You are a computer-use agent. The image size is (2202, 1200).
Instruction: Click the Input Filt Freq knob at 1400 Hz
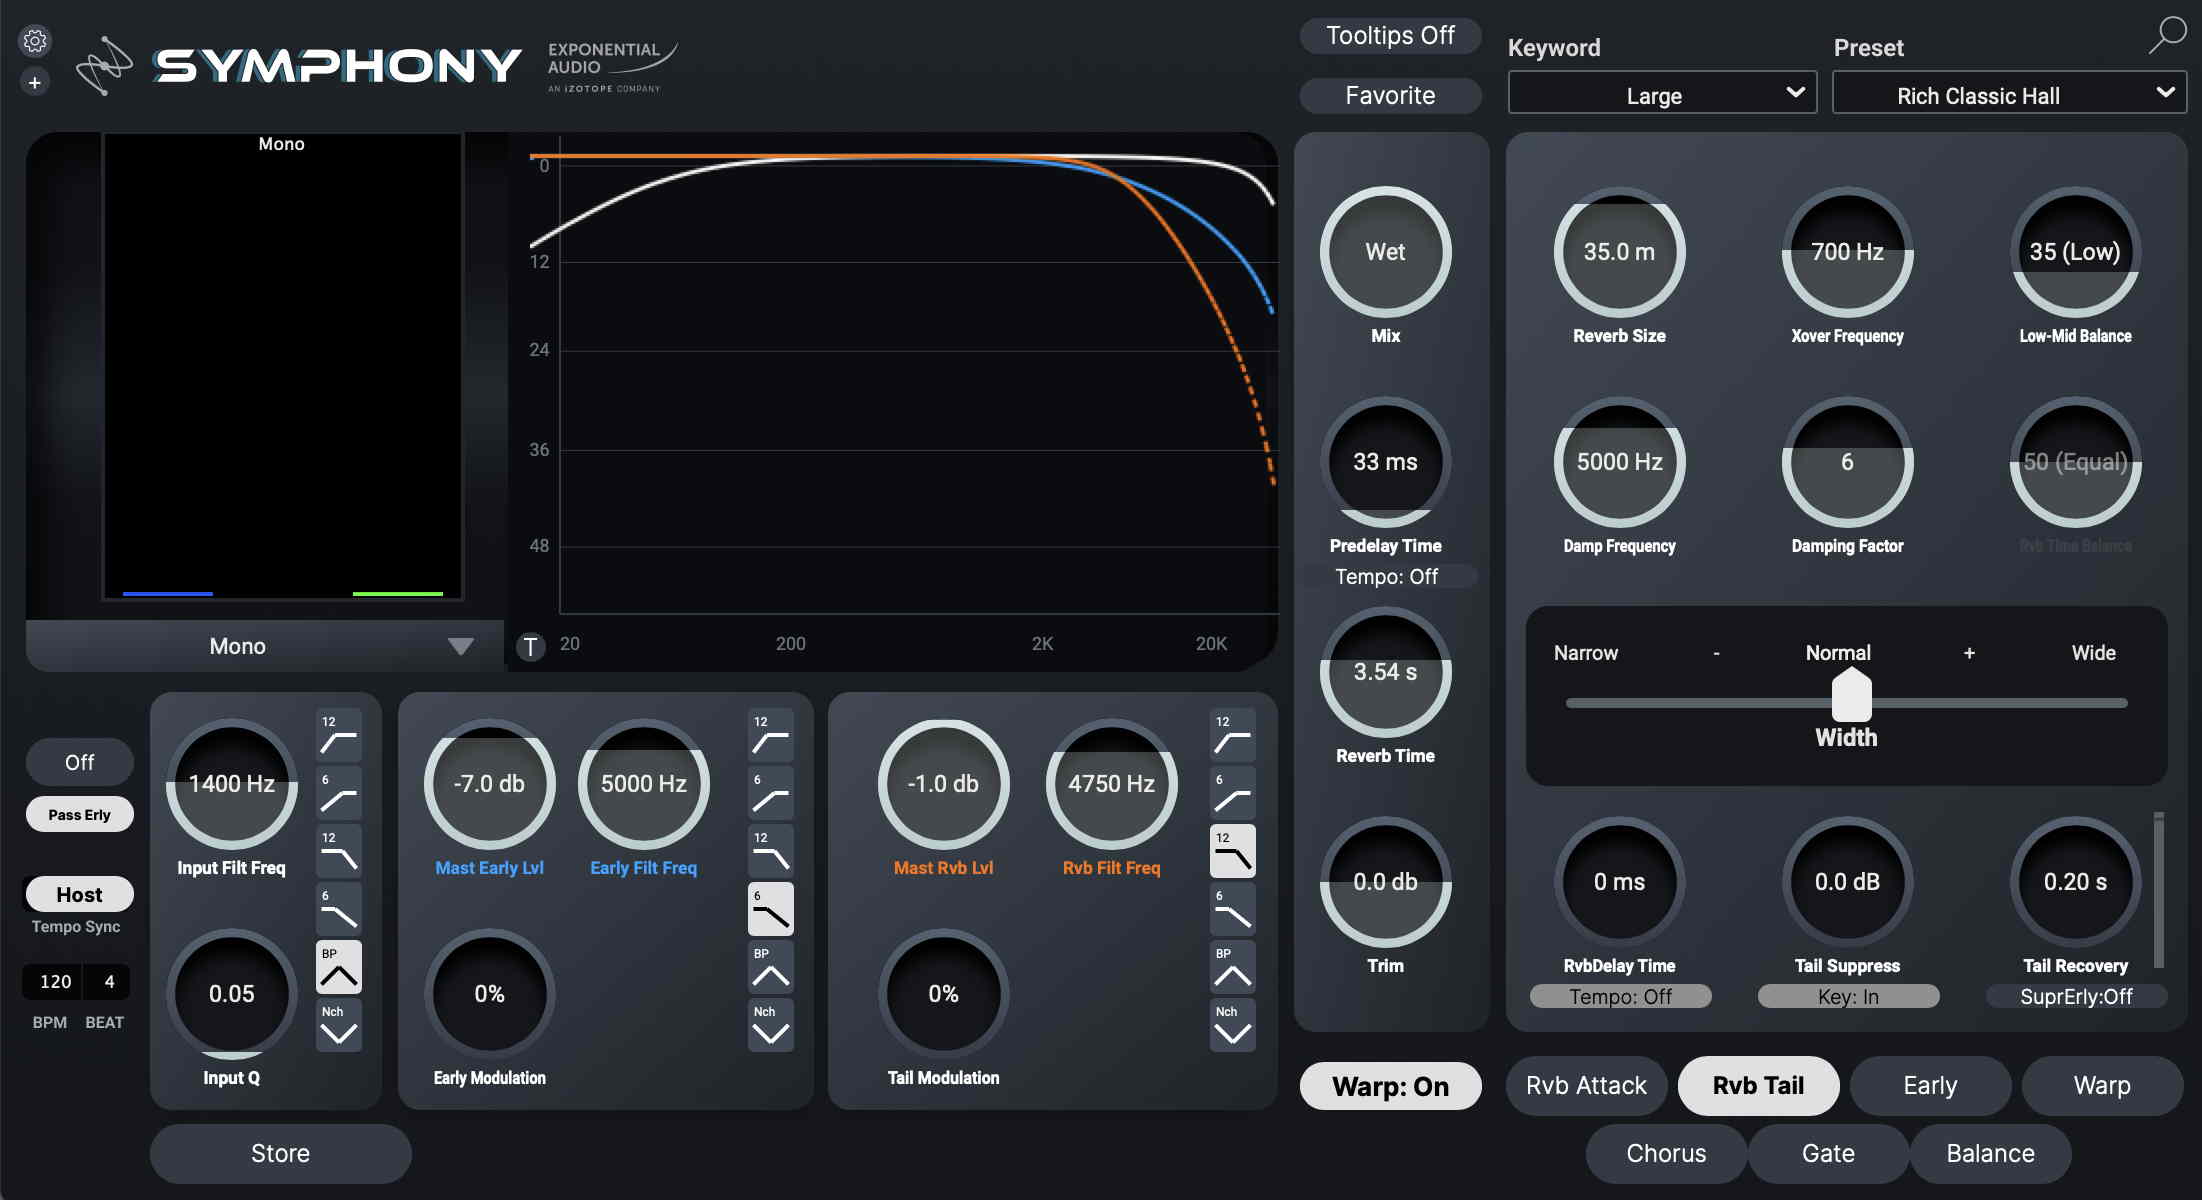point(231,784)
